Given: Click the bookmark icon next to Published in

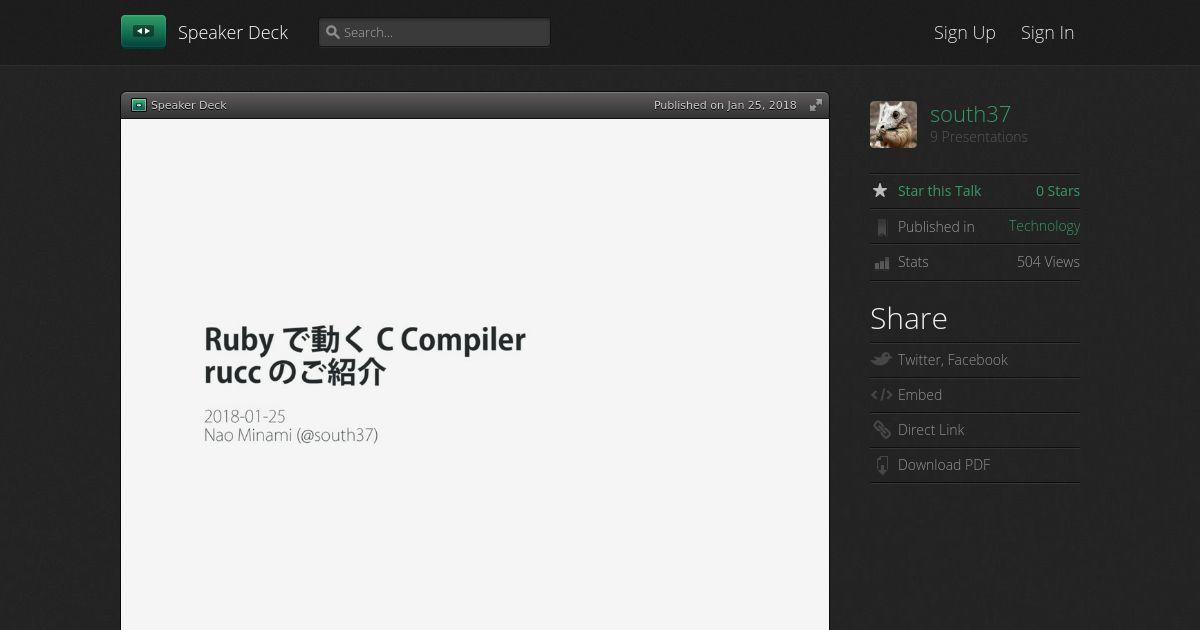Looking at the screenshot, I should [x=881, y=227].
